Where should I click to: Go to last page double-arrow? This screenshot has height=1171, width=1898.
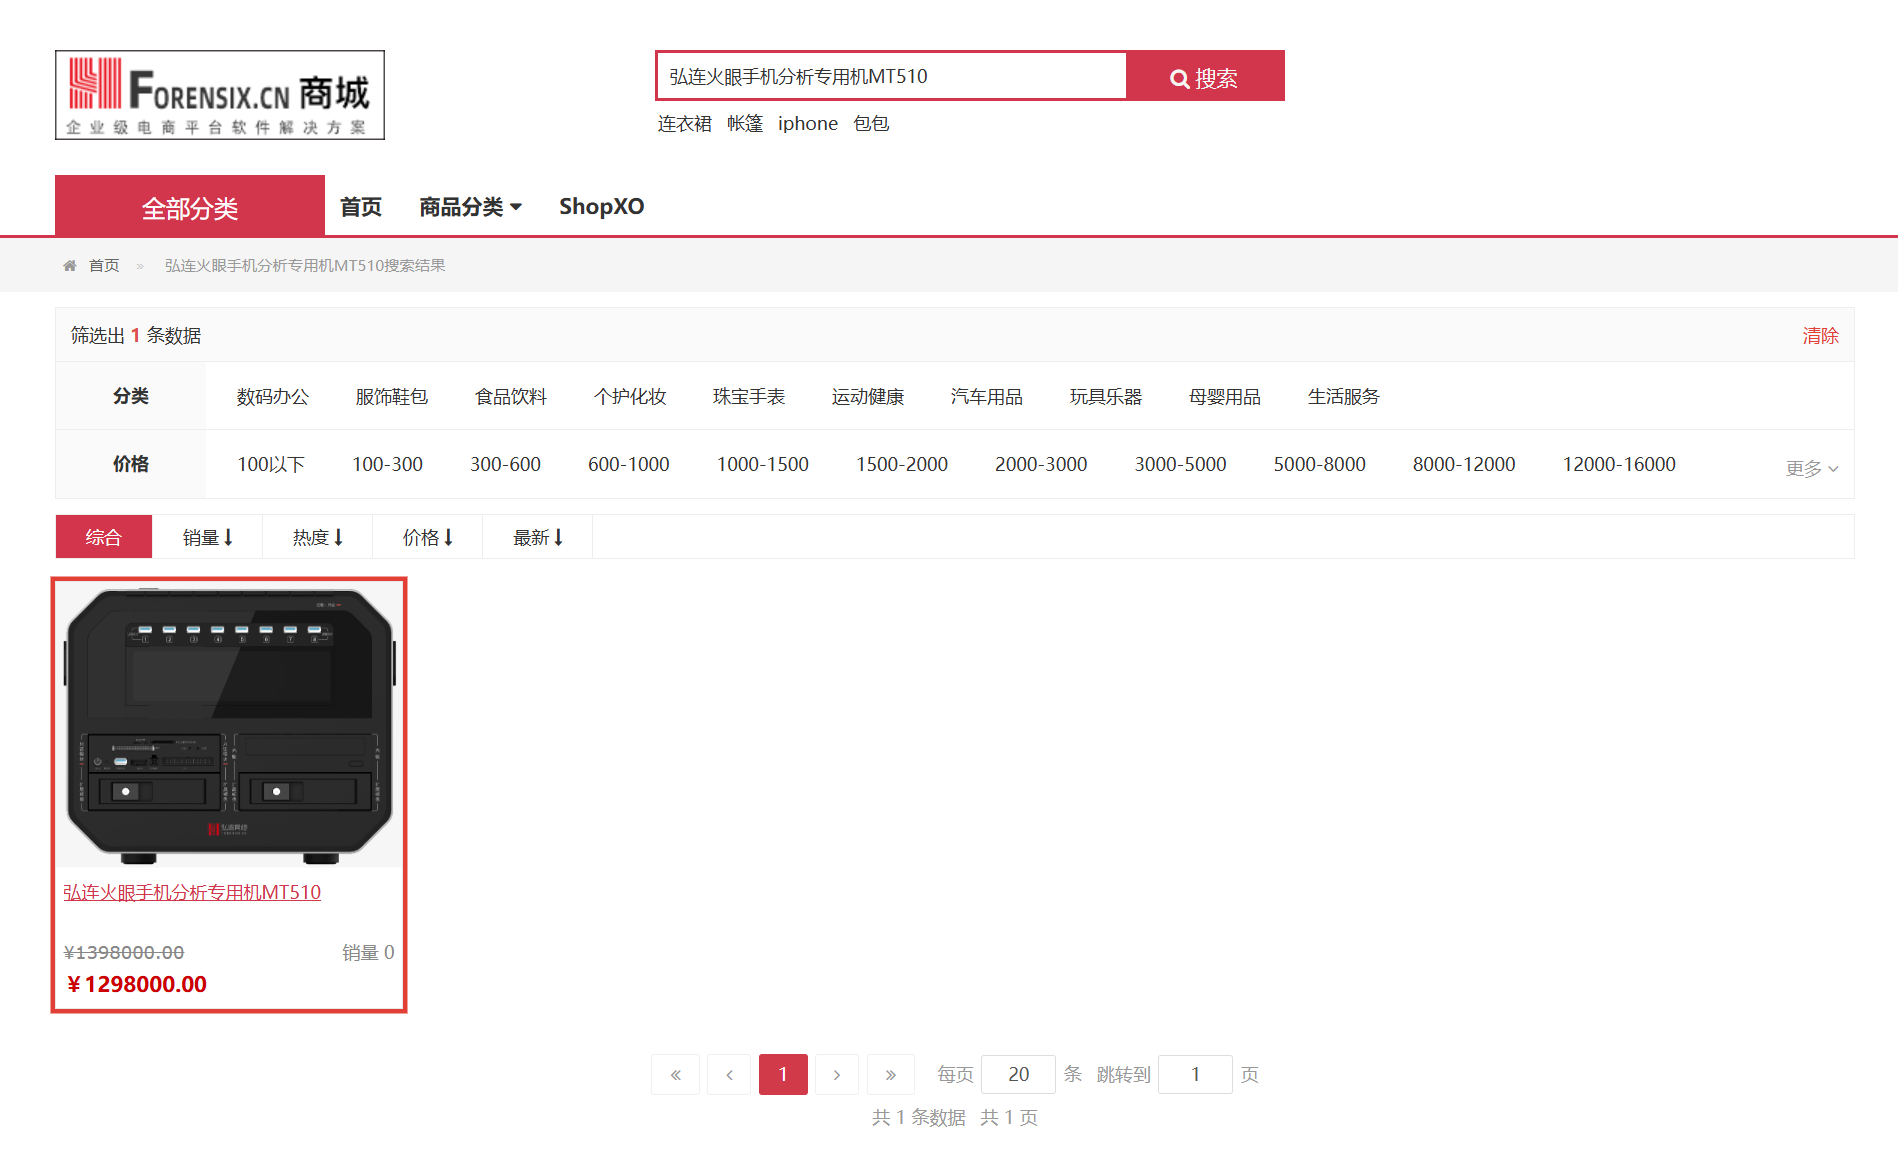point(891,1075)
